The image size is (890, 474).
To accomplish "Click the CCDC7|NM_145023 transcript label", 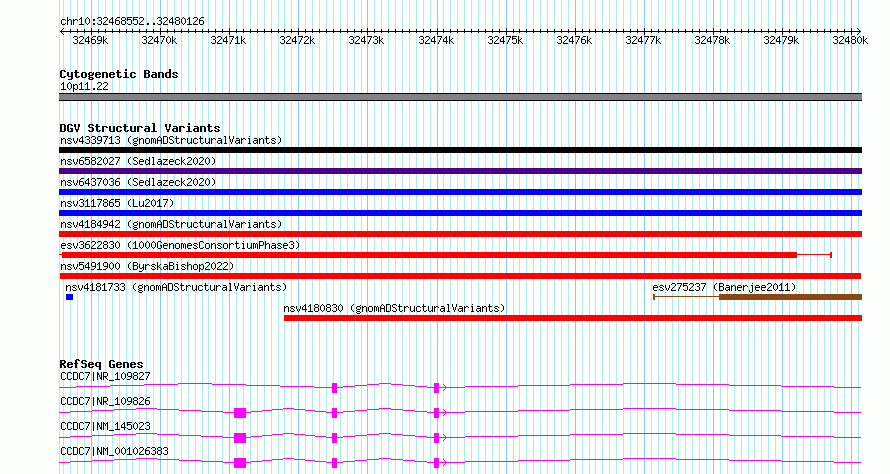I will (105, 426).
